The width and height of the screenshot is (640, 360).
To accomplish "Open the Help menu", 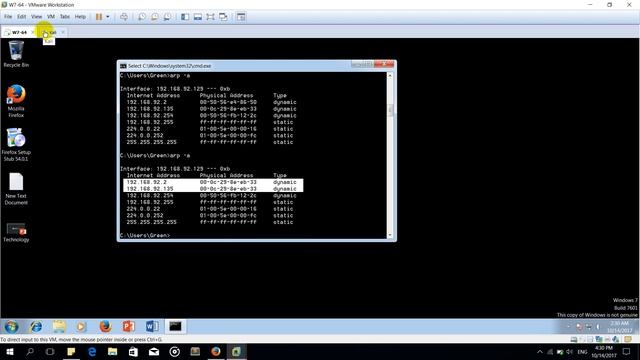I will [80, 17].
